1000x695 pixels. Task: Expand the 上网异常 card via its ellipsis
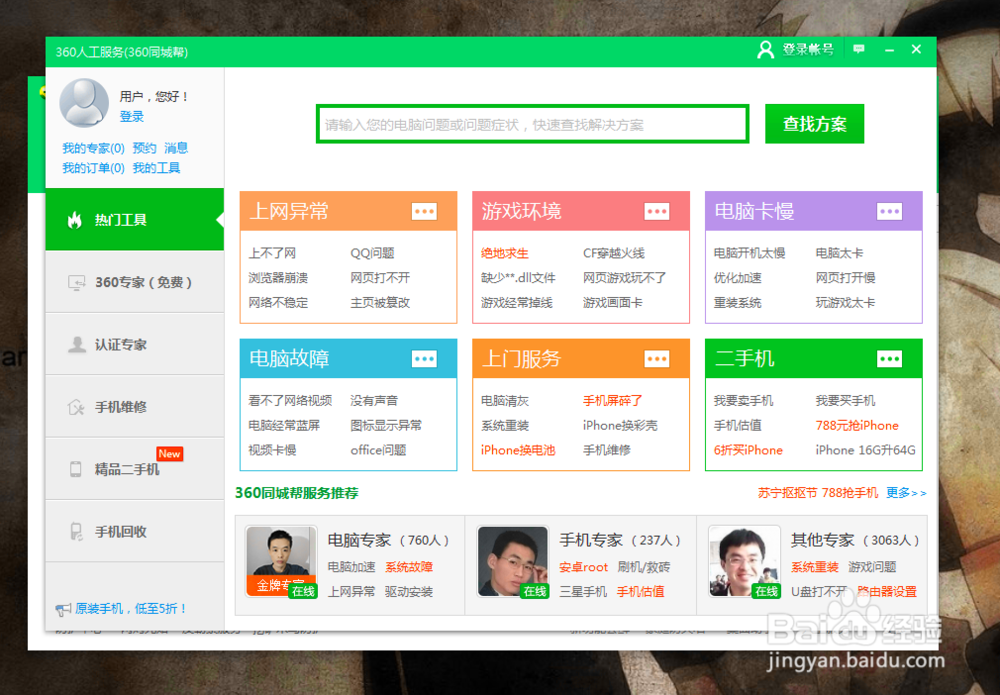(424, 211)
